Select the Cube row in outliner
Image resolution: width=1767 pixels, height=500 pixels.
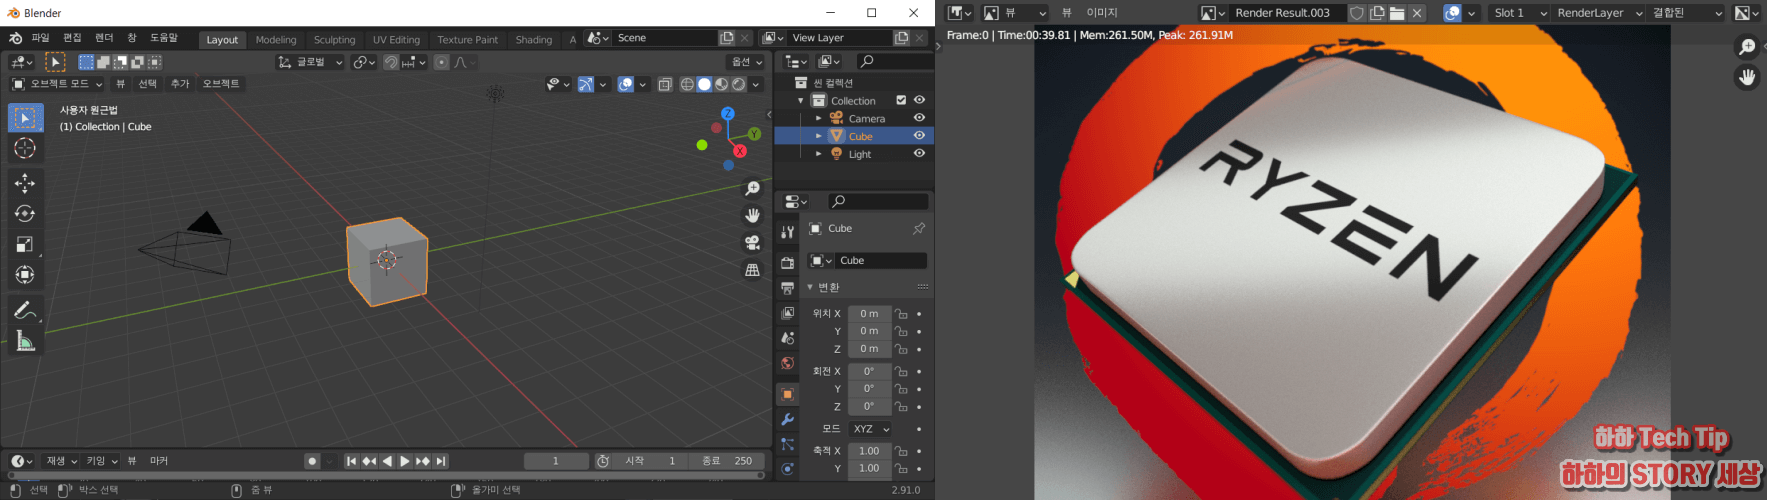[855, 136]
